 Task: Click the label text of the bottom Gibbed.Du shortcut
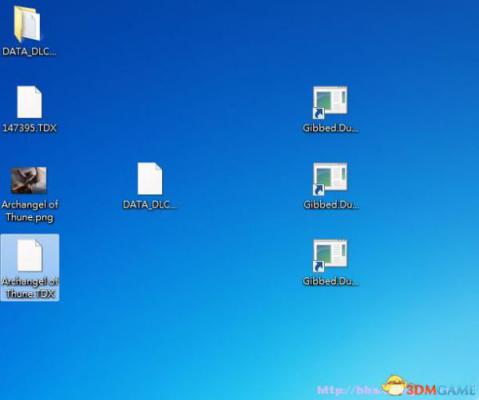click(x=331, y=281)
